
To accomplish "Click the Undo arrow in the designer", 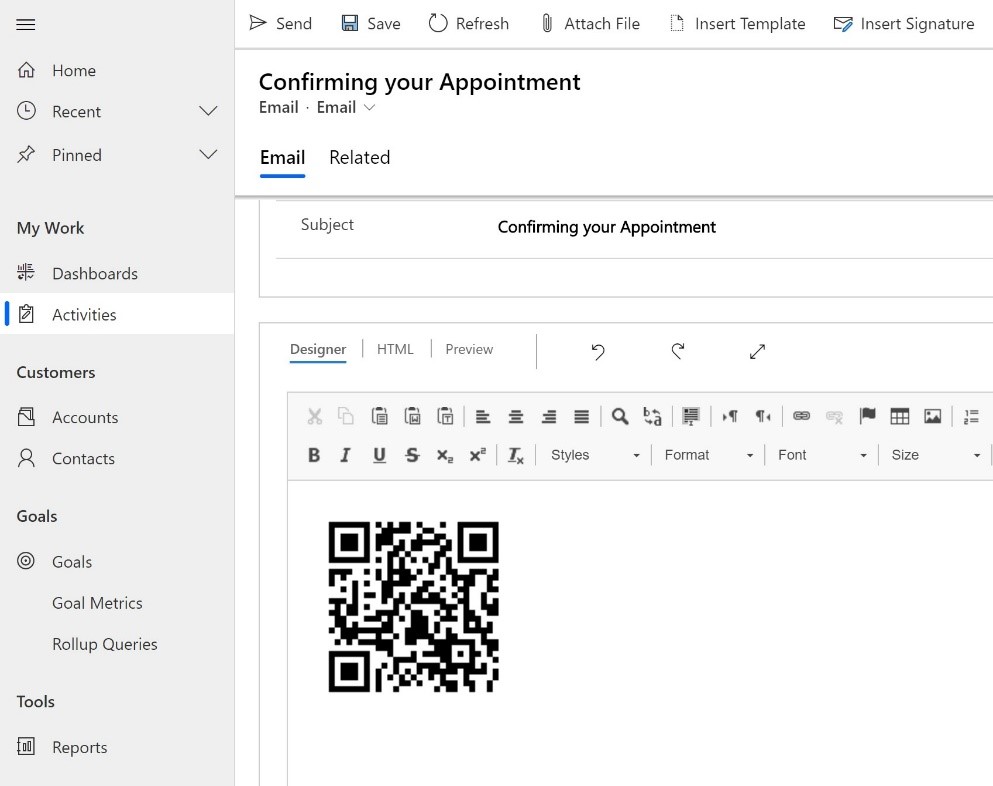I will tap(597, 352).
